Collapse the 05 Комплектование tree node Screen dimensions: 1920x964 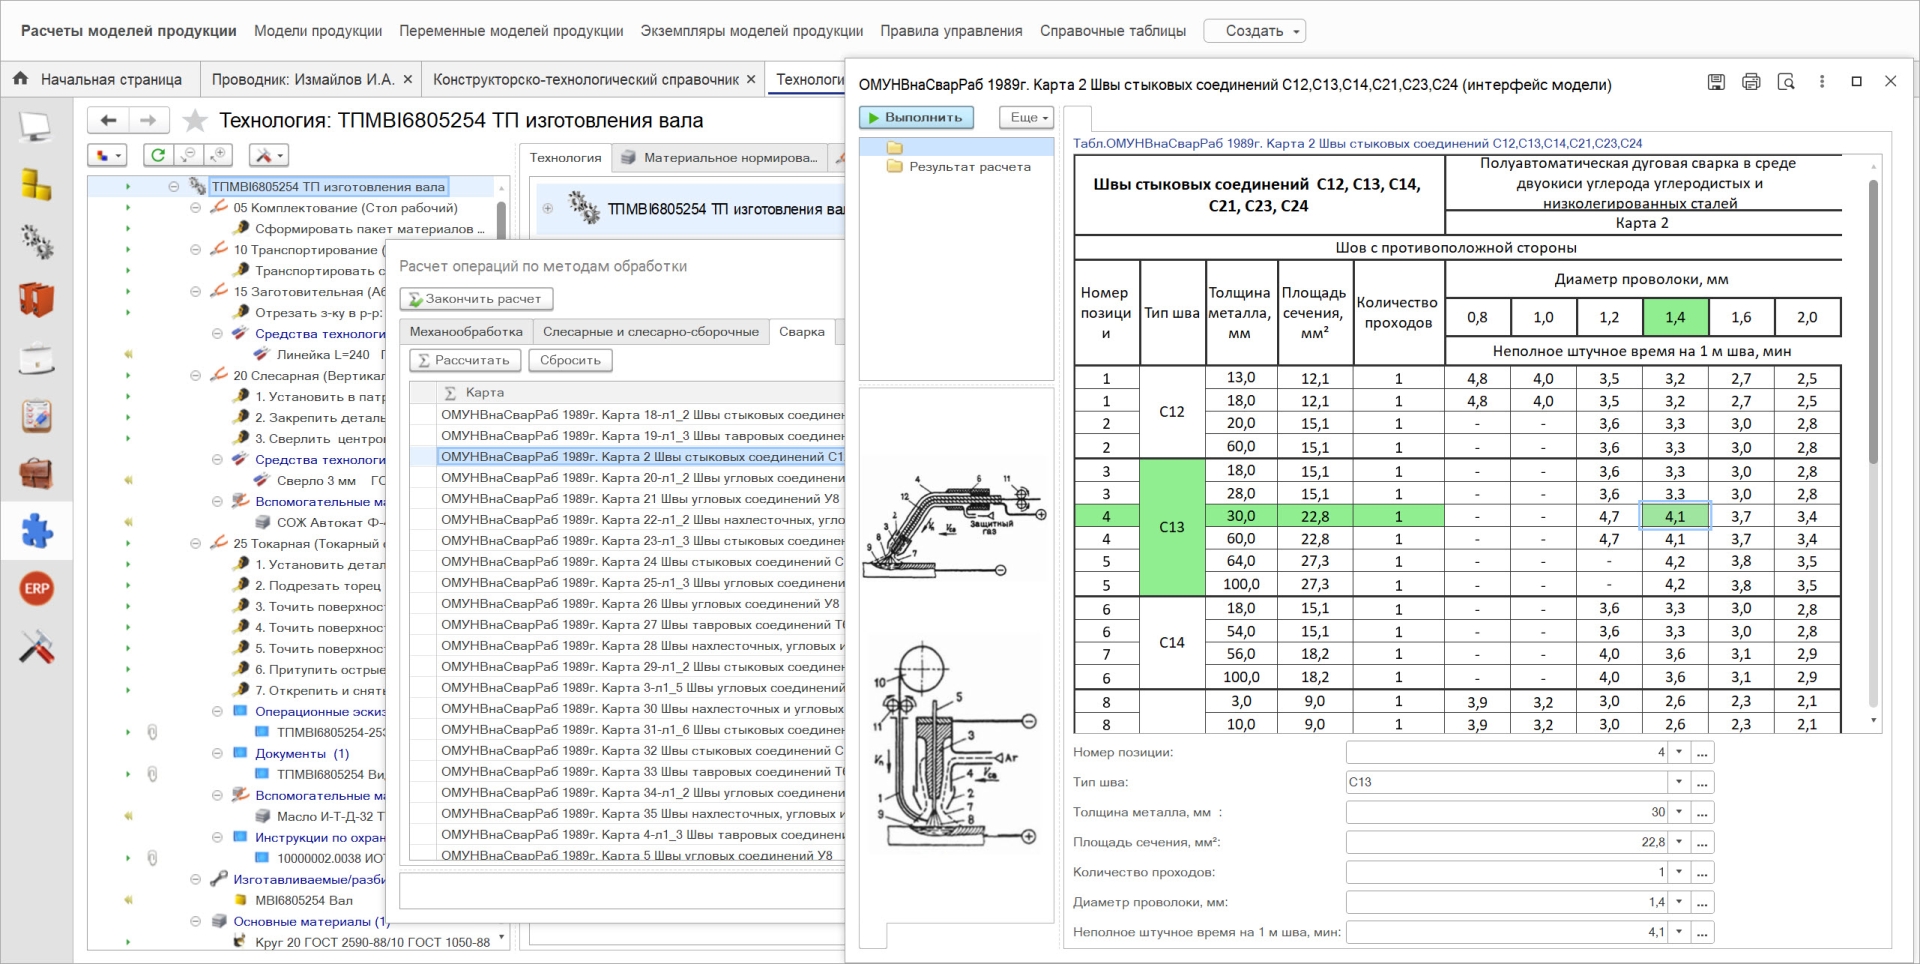(x=196, y=208)
